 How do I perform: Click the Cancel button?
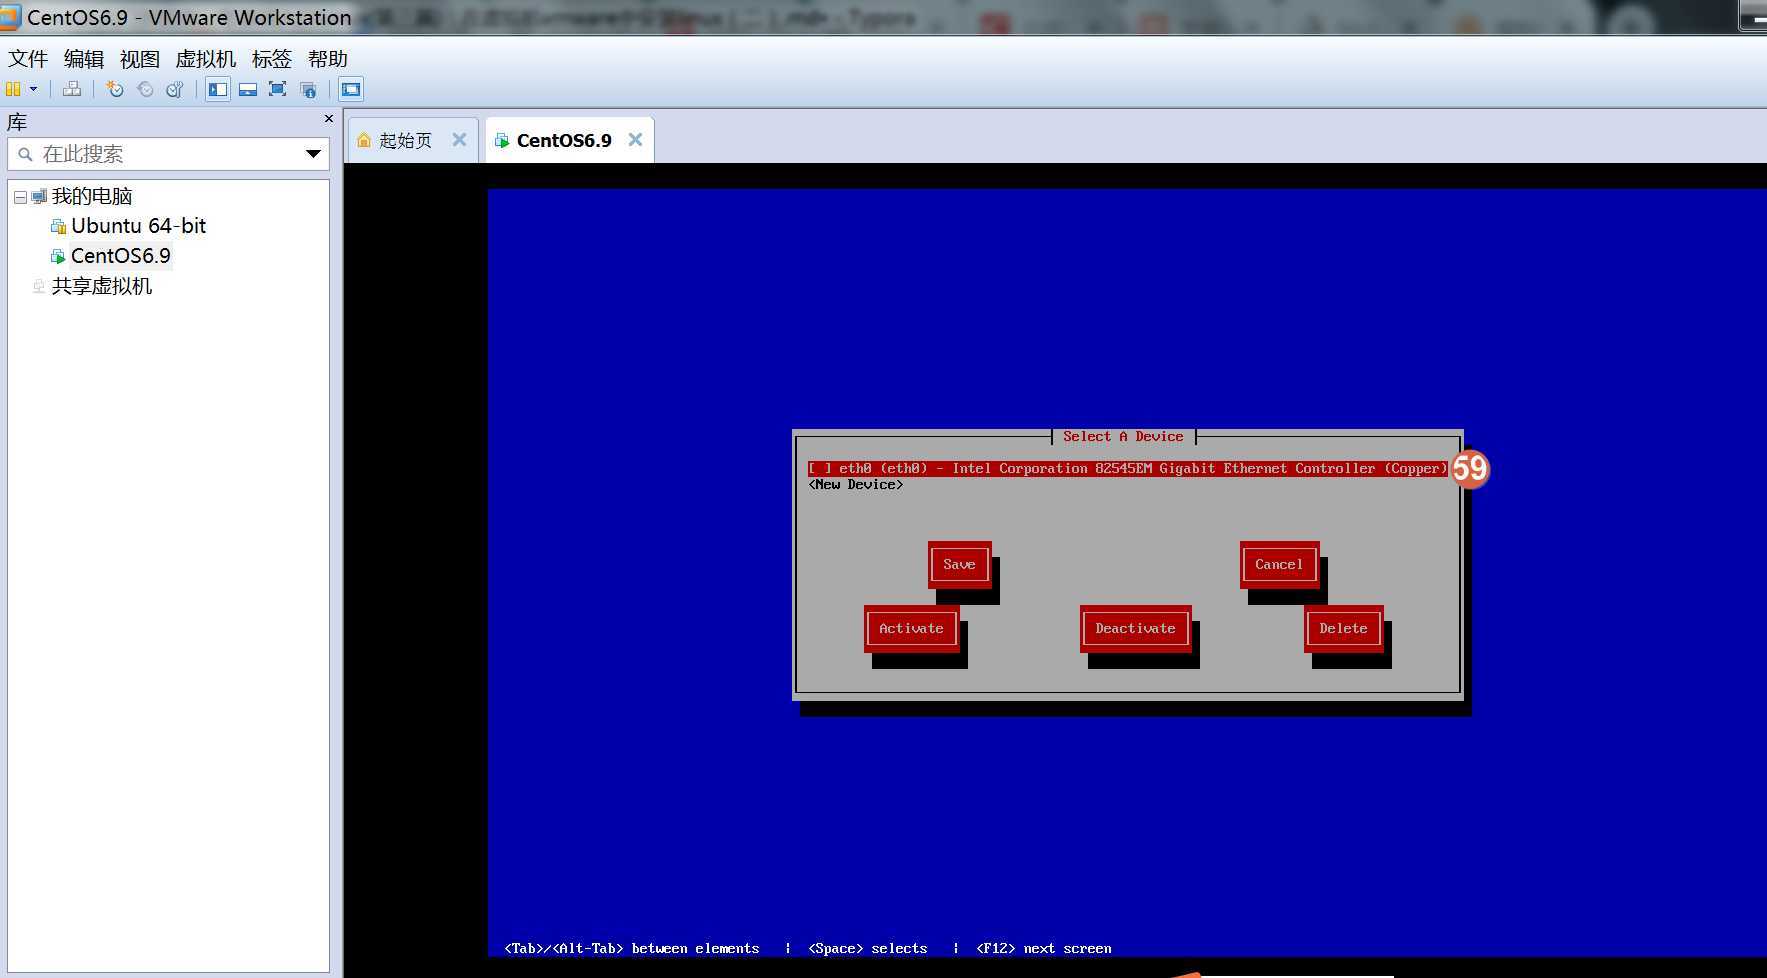point(1279,564)
